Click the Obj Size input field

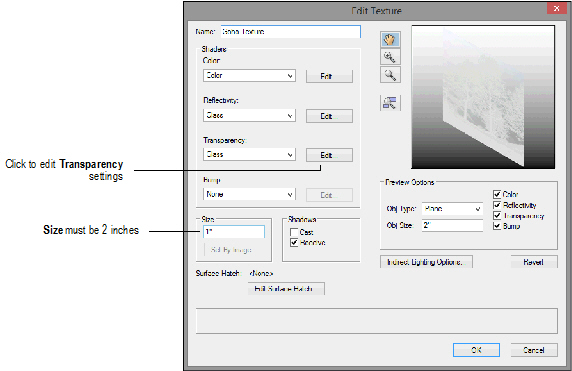452,225
